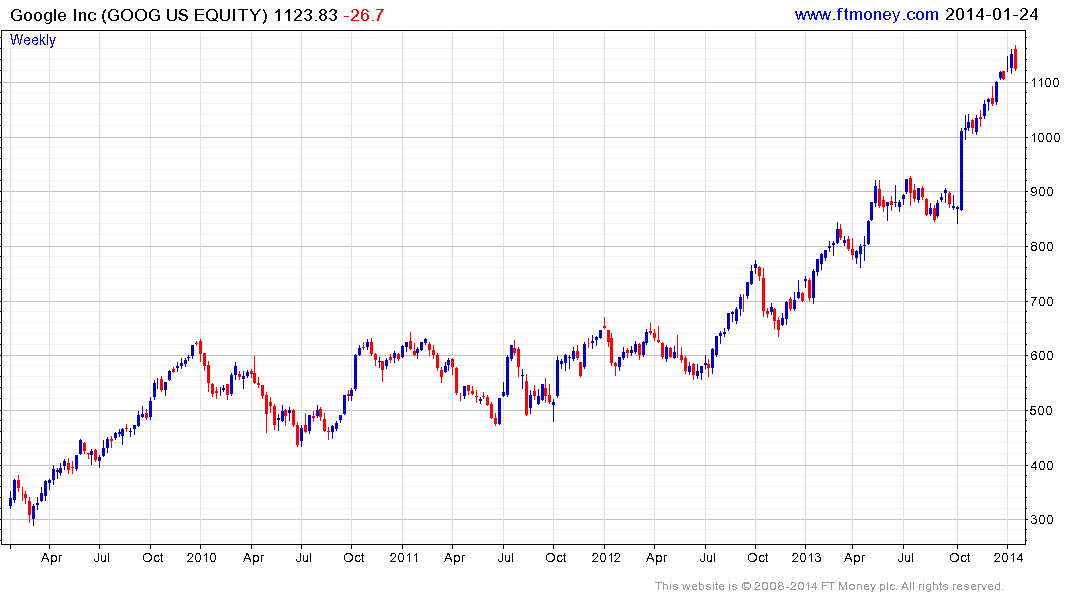This screenshot has width=1075, height=600.
Task: Click the 300 price axis label
Action: (x=1041, y=520)
